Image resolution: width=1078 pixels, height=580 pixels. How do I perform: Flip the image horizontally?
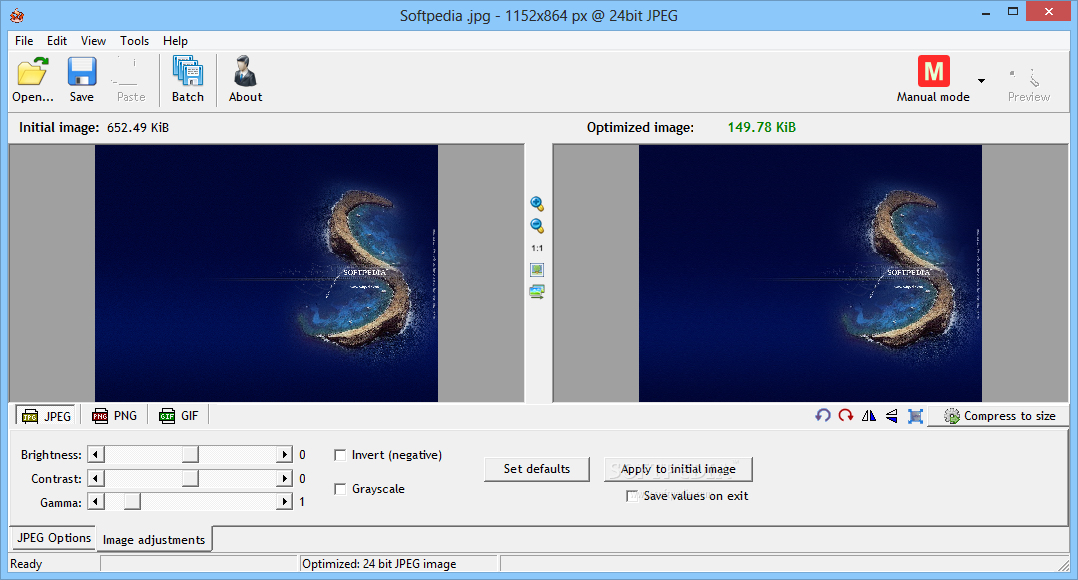coord(869,415)
